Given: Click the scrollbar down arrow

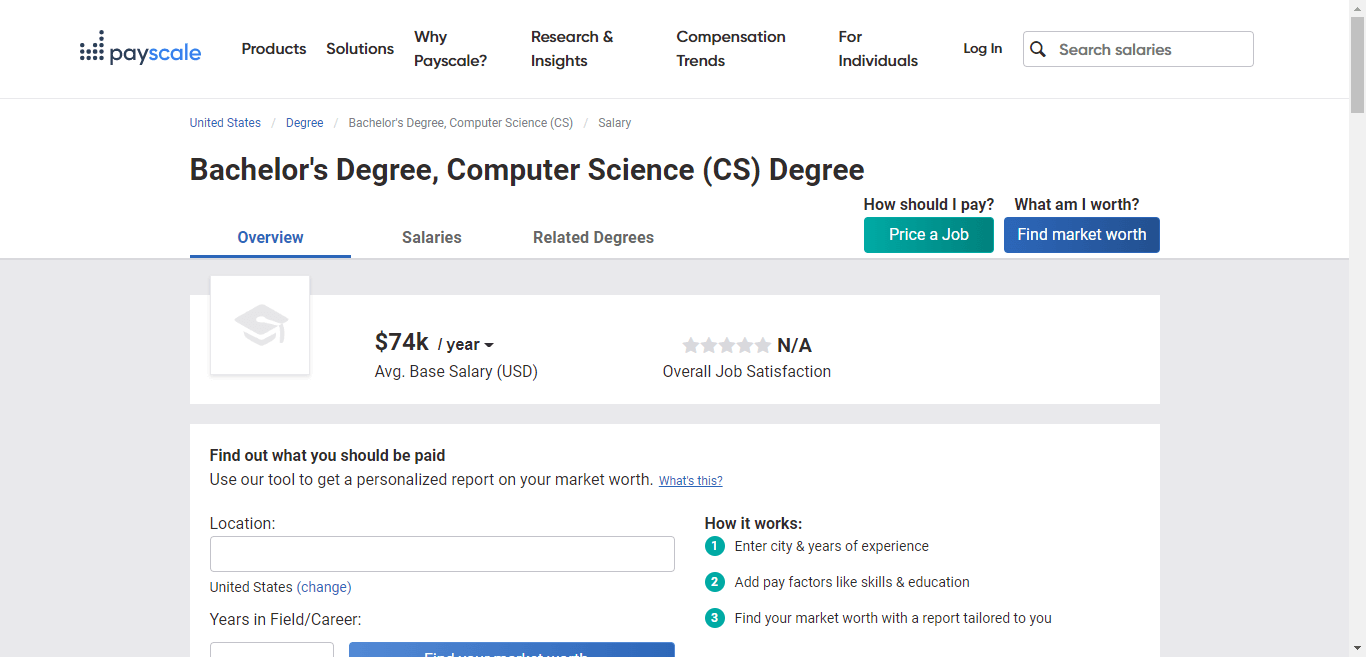Looking at the screenshot, I should pyautogui.click(x=1358, y=649).
